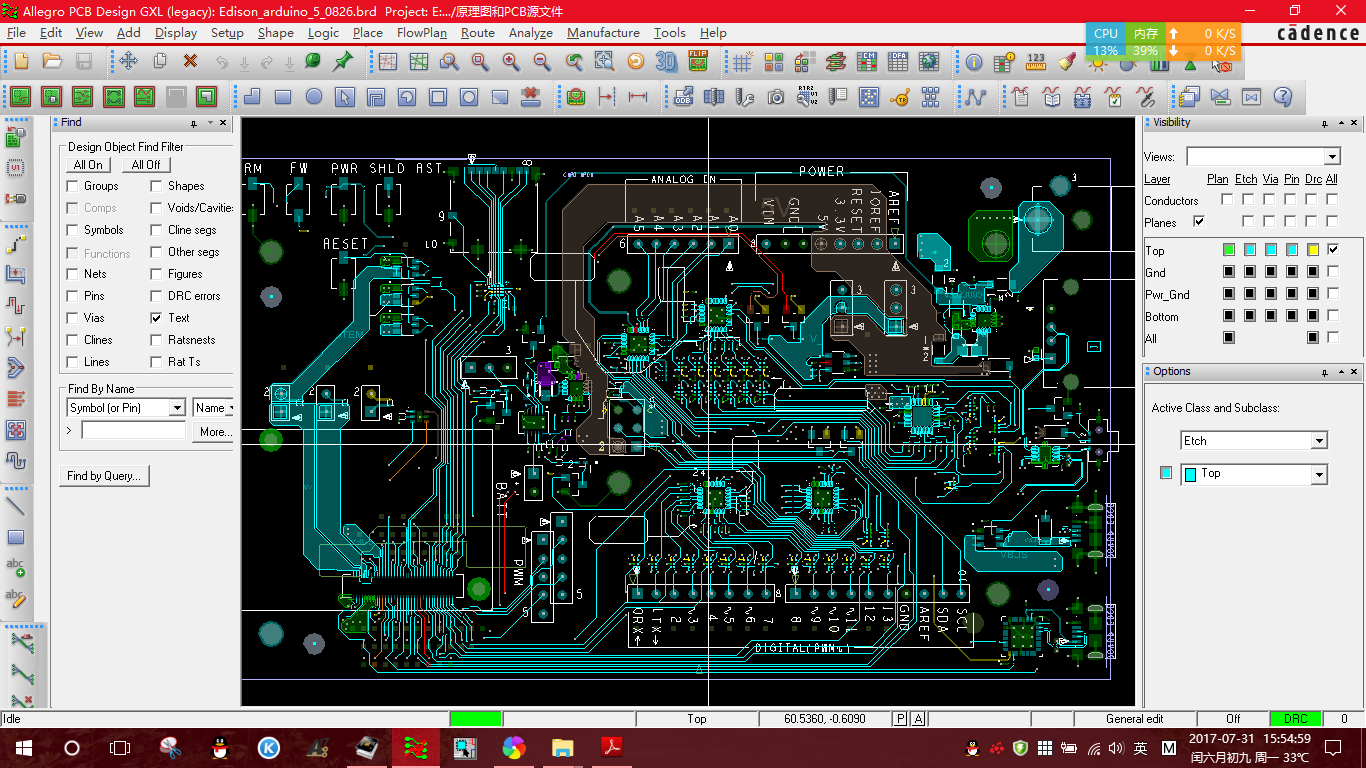Open the Etch active class dropdown
The image size is (1366, 768).
[x=1319, y=441]
